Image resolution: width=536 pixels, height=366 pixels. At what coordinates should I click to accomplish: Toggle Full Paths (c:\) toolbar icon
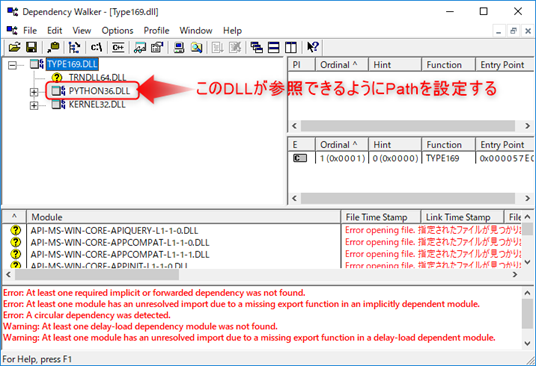96,47
